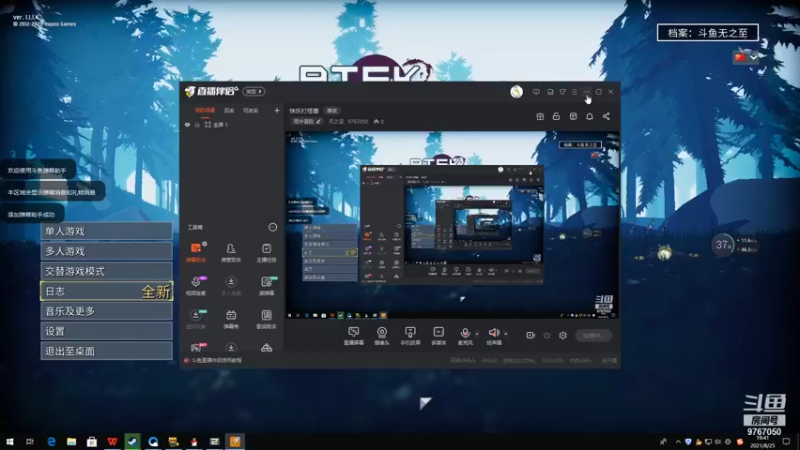Screen dimensions: 800x450
Task: Click the 37% performance float ball
Action: click(722, 245)
